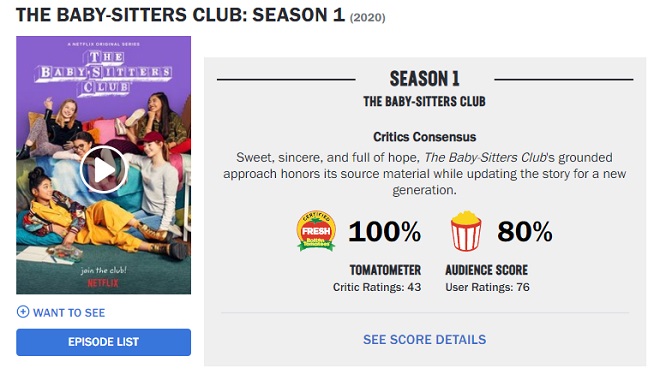This screenshot has width=660, height=380.
Task: Click the Want to See text
Action: pyautogui.click(x=69, y=313)
